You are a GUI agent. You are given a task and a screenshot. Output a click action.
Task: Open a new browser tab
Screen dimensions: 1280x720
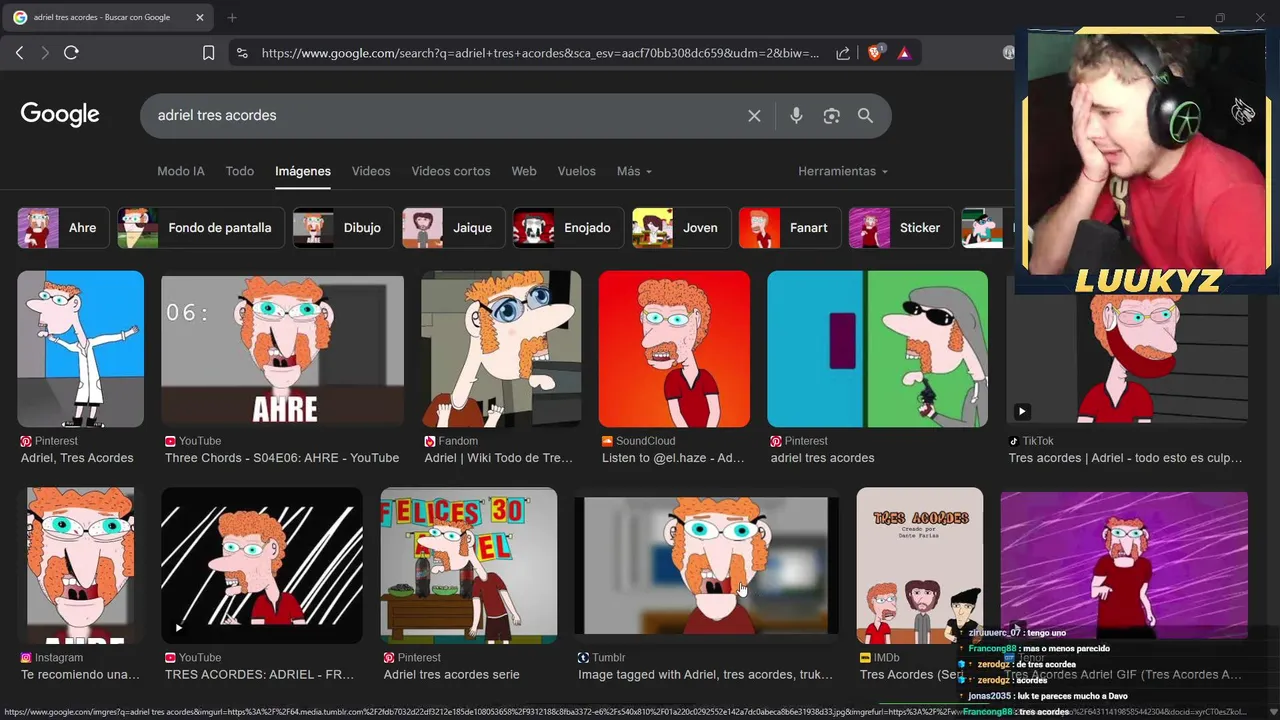(232, 17)
